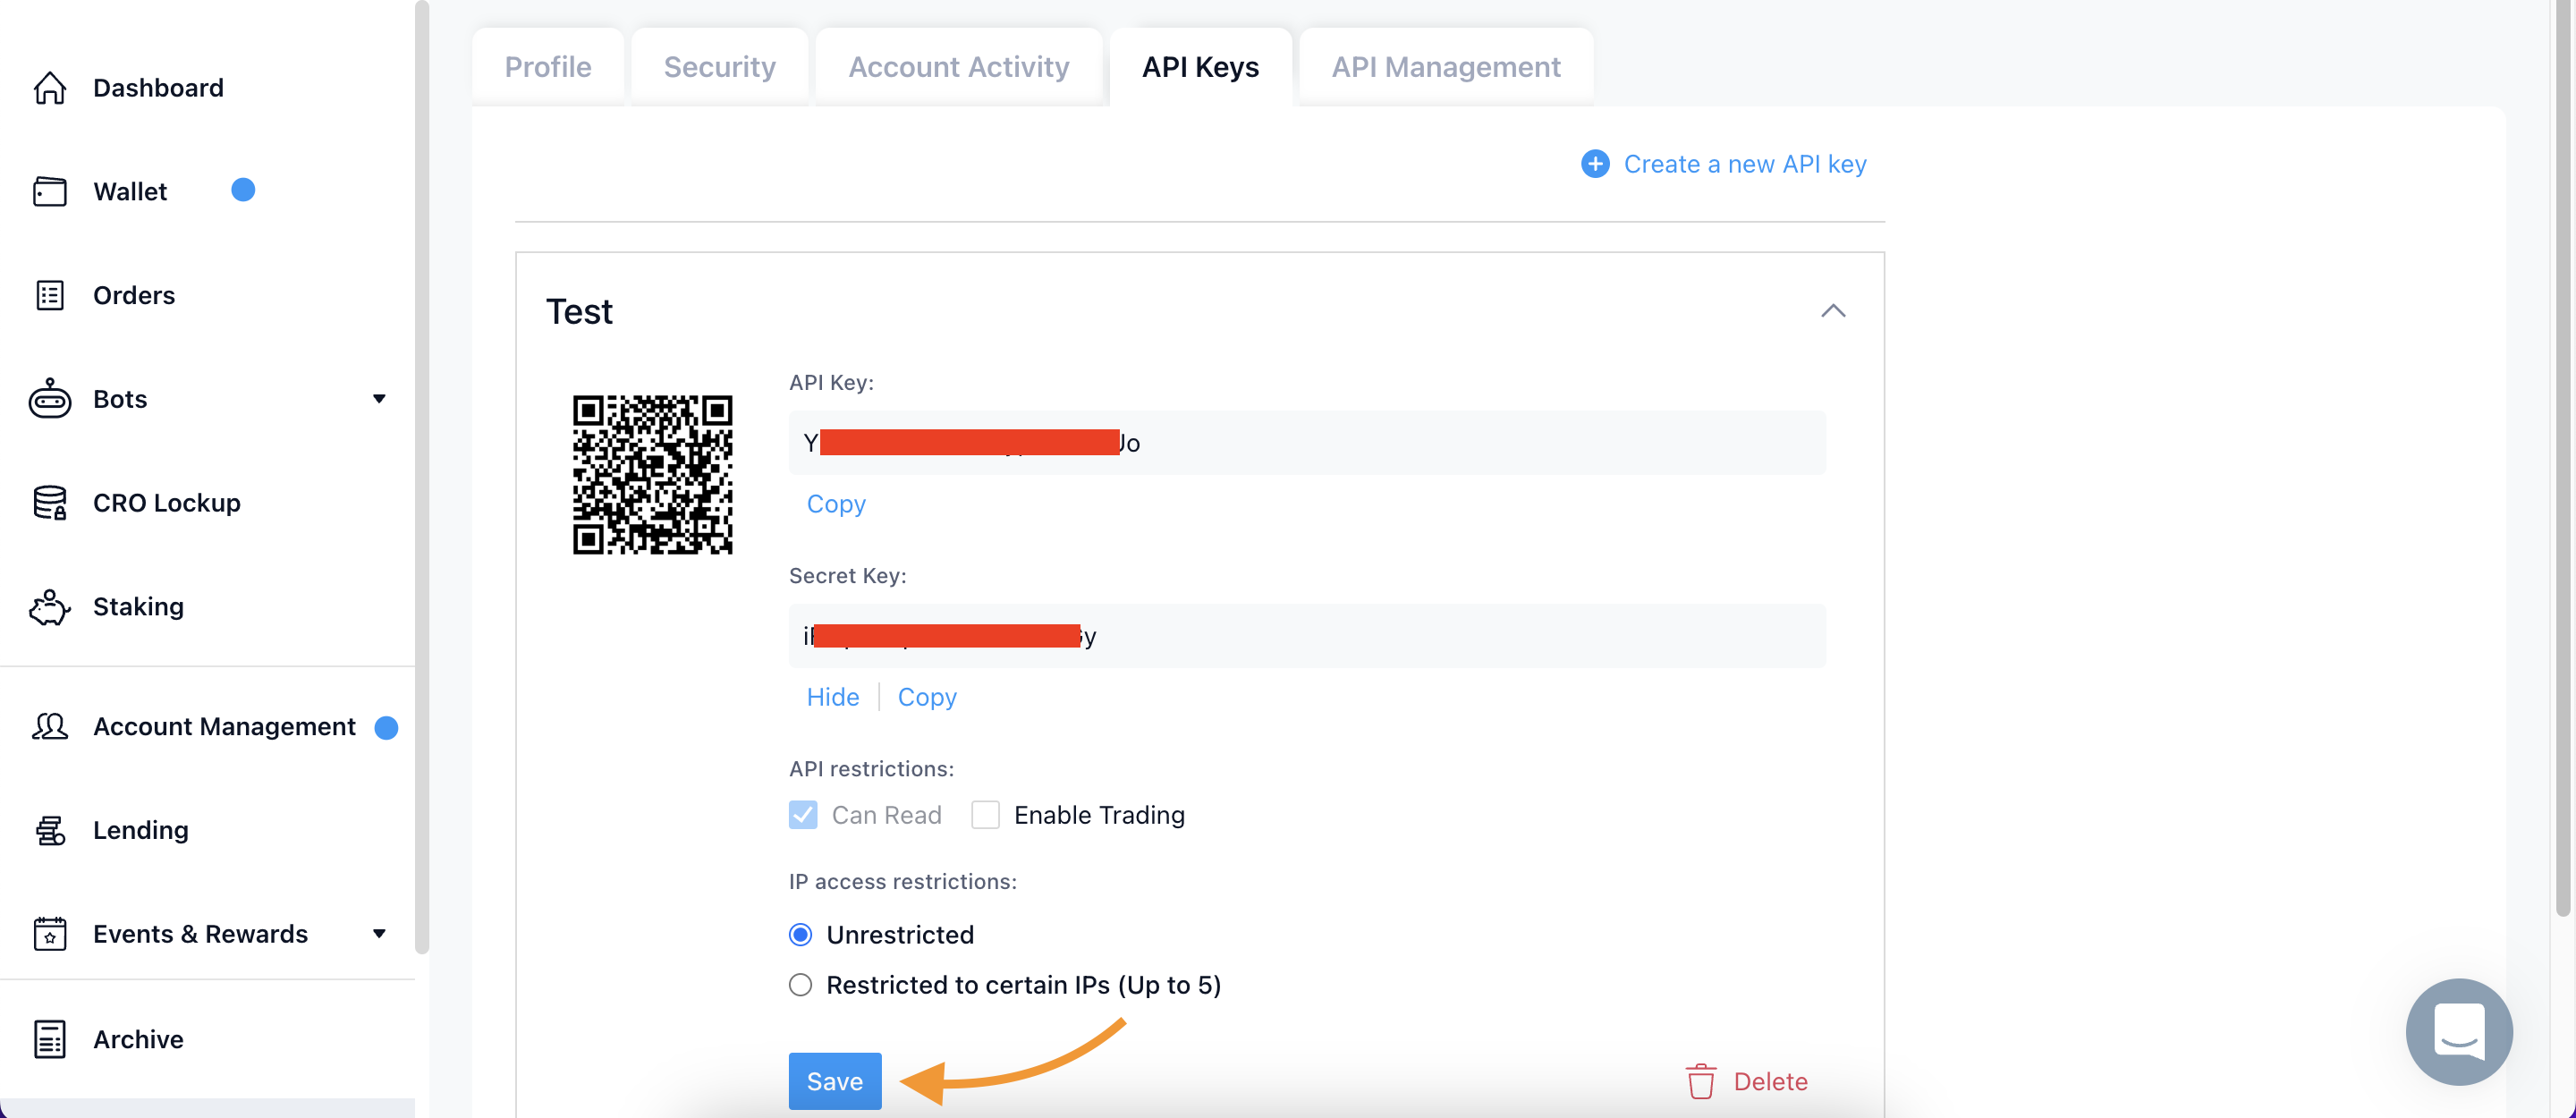Expand the Bots menu arrow

(379, 399)
